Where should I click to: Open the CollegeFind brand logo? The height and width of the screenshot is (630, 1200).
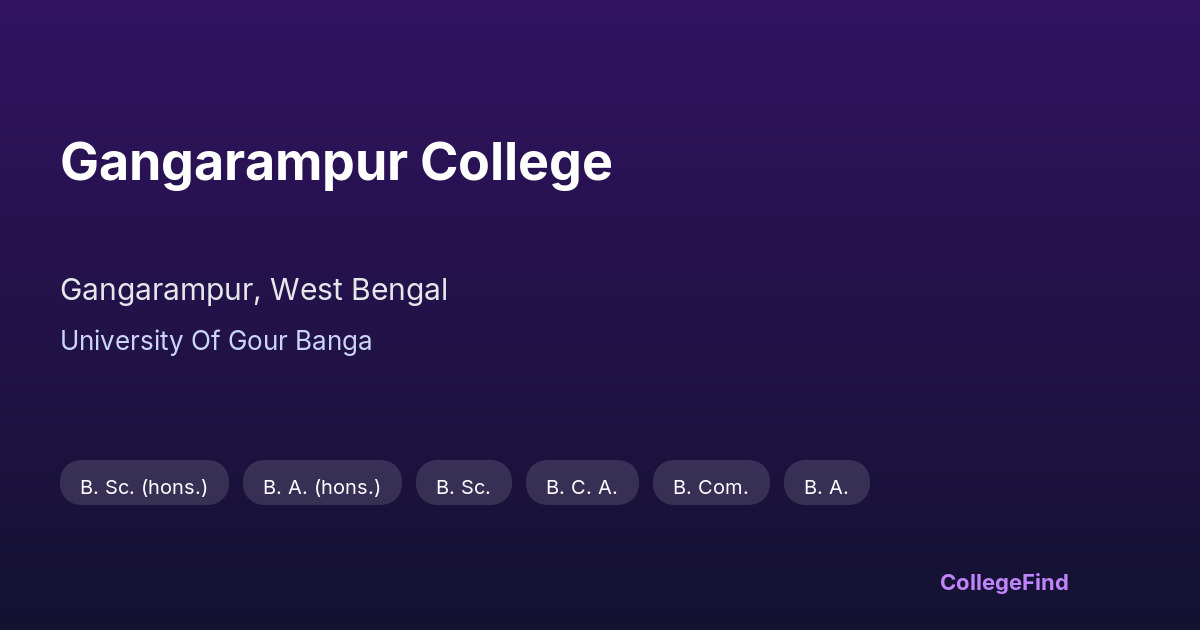(1004, 582)
